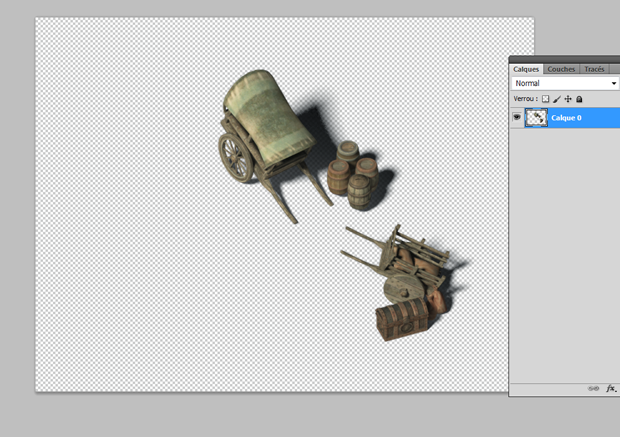Toggle lock position move icon

click(x=568, y=99)
